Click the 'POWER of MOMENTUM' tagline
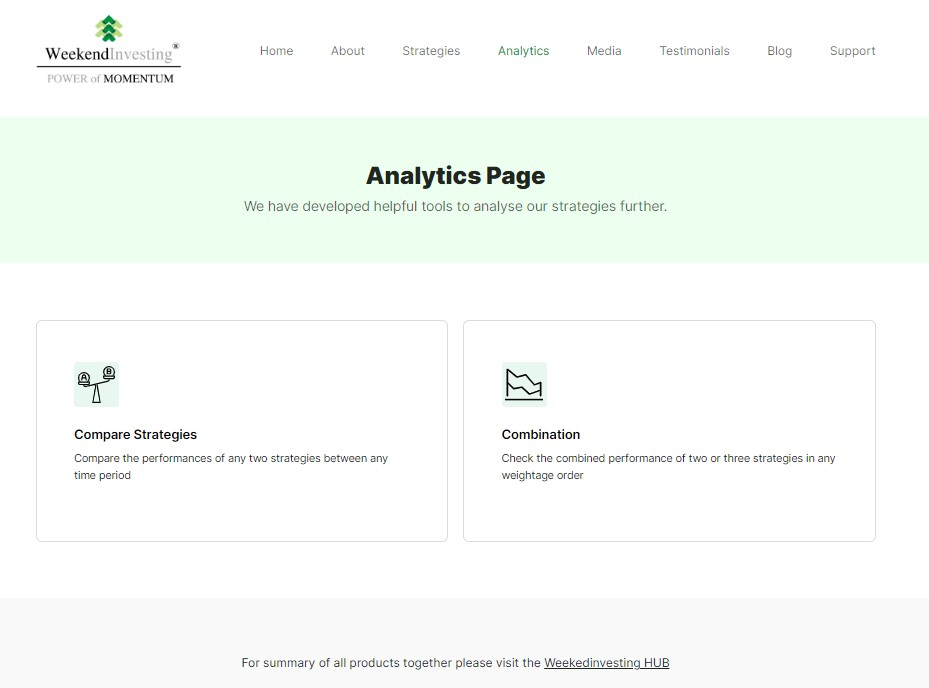Screen dimensions: 929x688 pos(110,78)
